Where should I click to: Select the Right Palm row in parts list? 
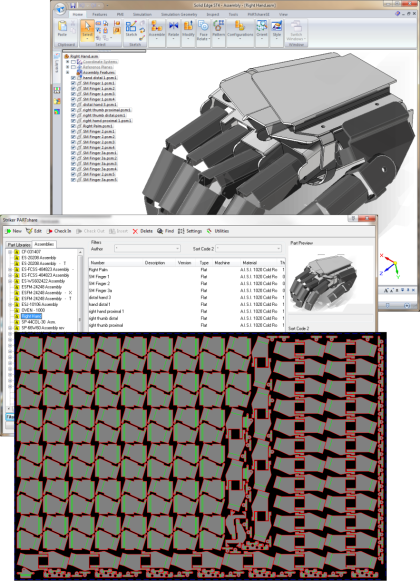click(186, 270)
